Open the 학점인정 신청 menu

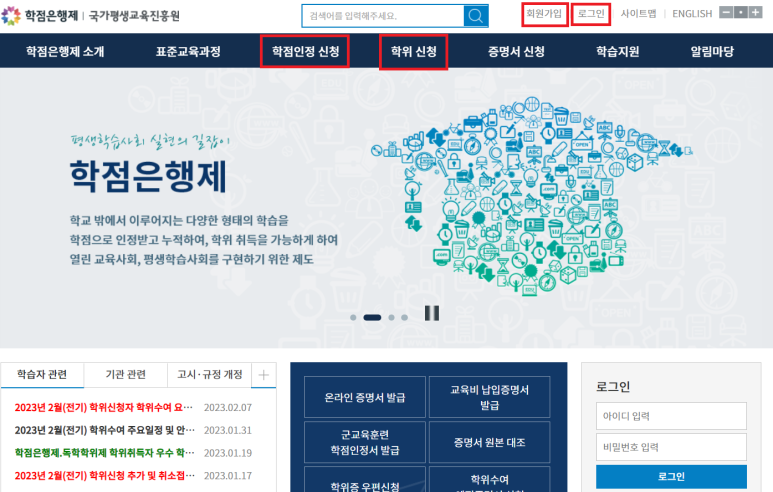click(306, 51)
